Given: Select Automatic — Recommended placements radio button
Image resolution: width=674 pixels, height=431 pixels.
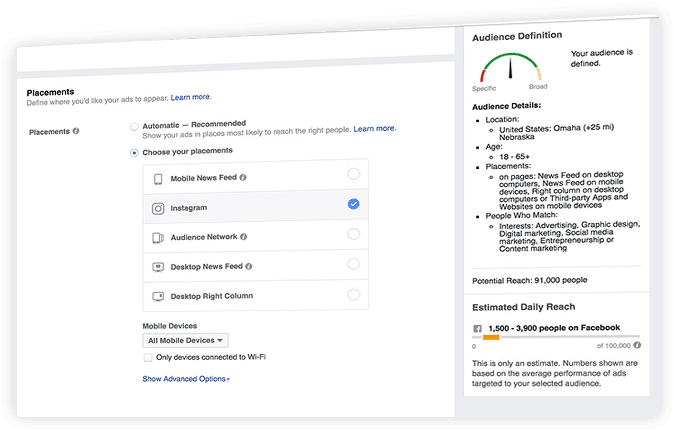Looking at the screenshot, I should tap(135, 128).
